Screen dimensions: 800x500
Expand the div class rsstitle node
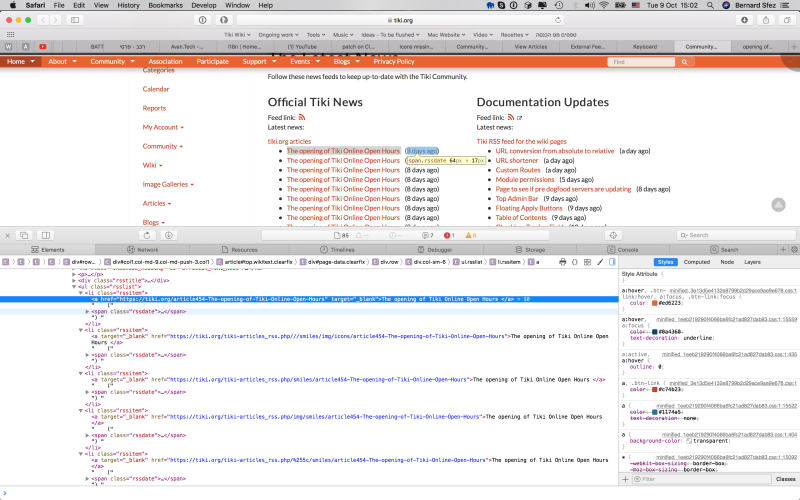pos(74,280)
